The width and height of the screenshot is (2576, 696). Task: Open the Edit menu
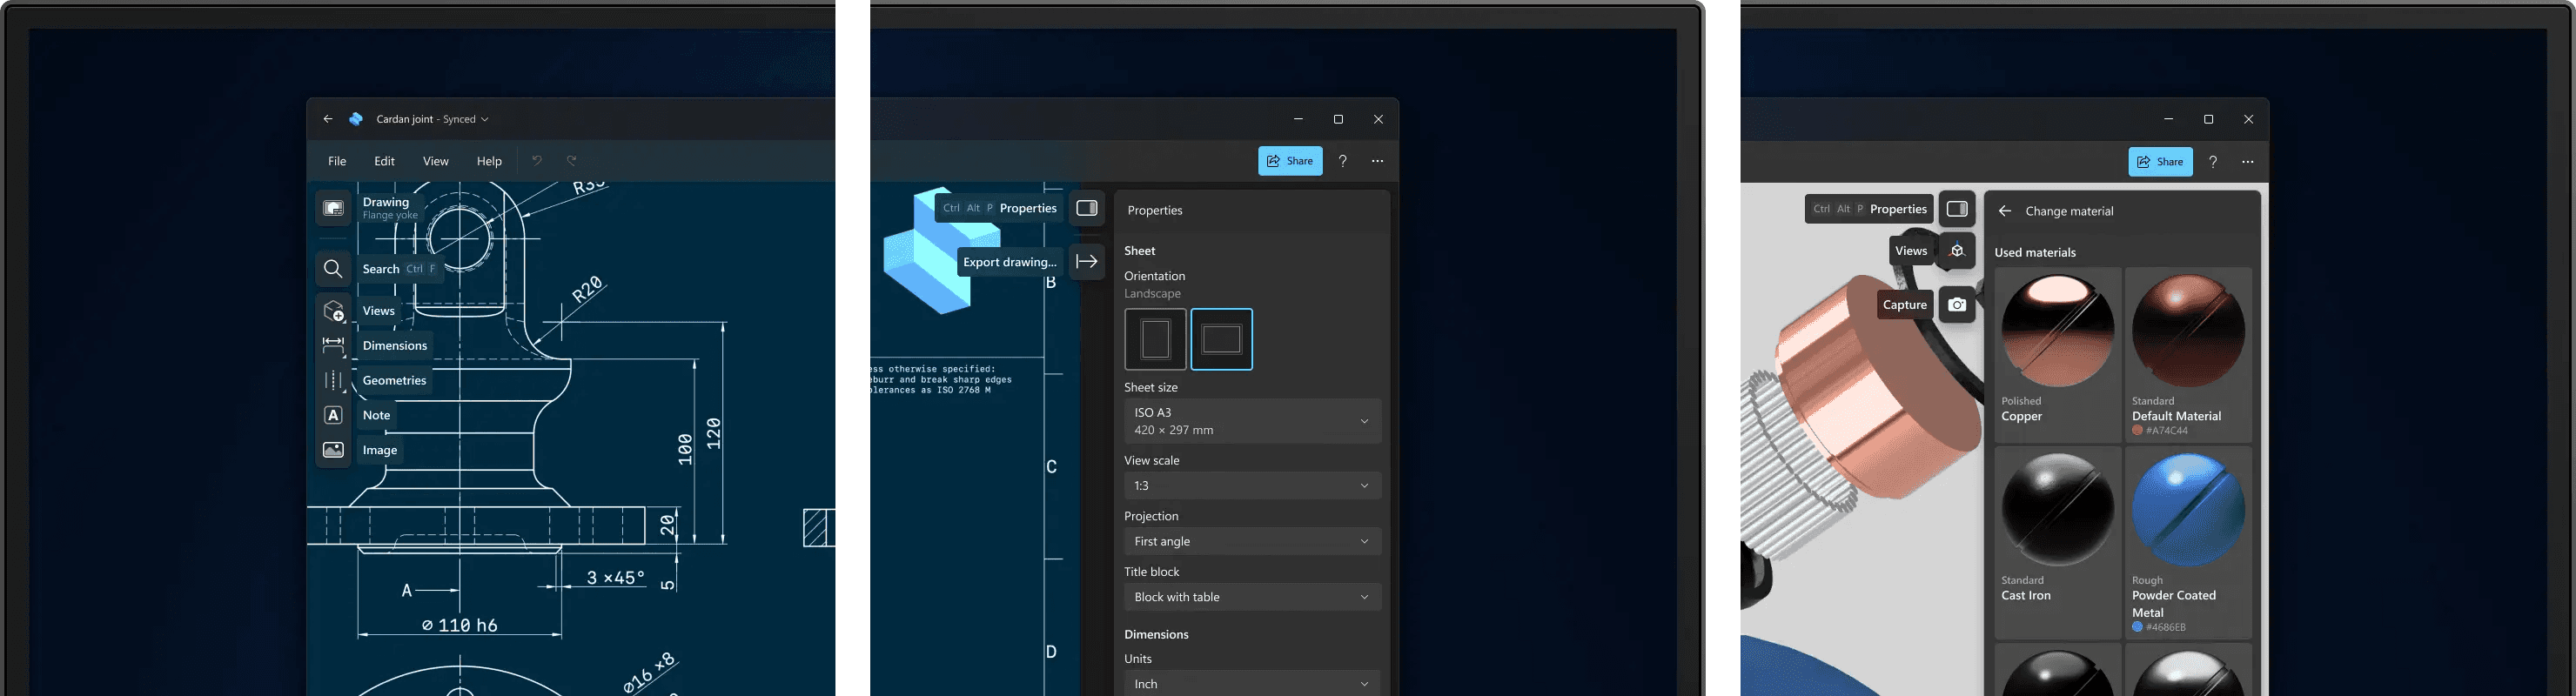point(385,161)
